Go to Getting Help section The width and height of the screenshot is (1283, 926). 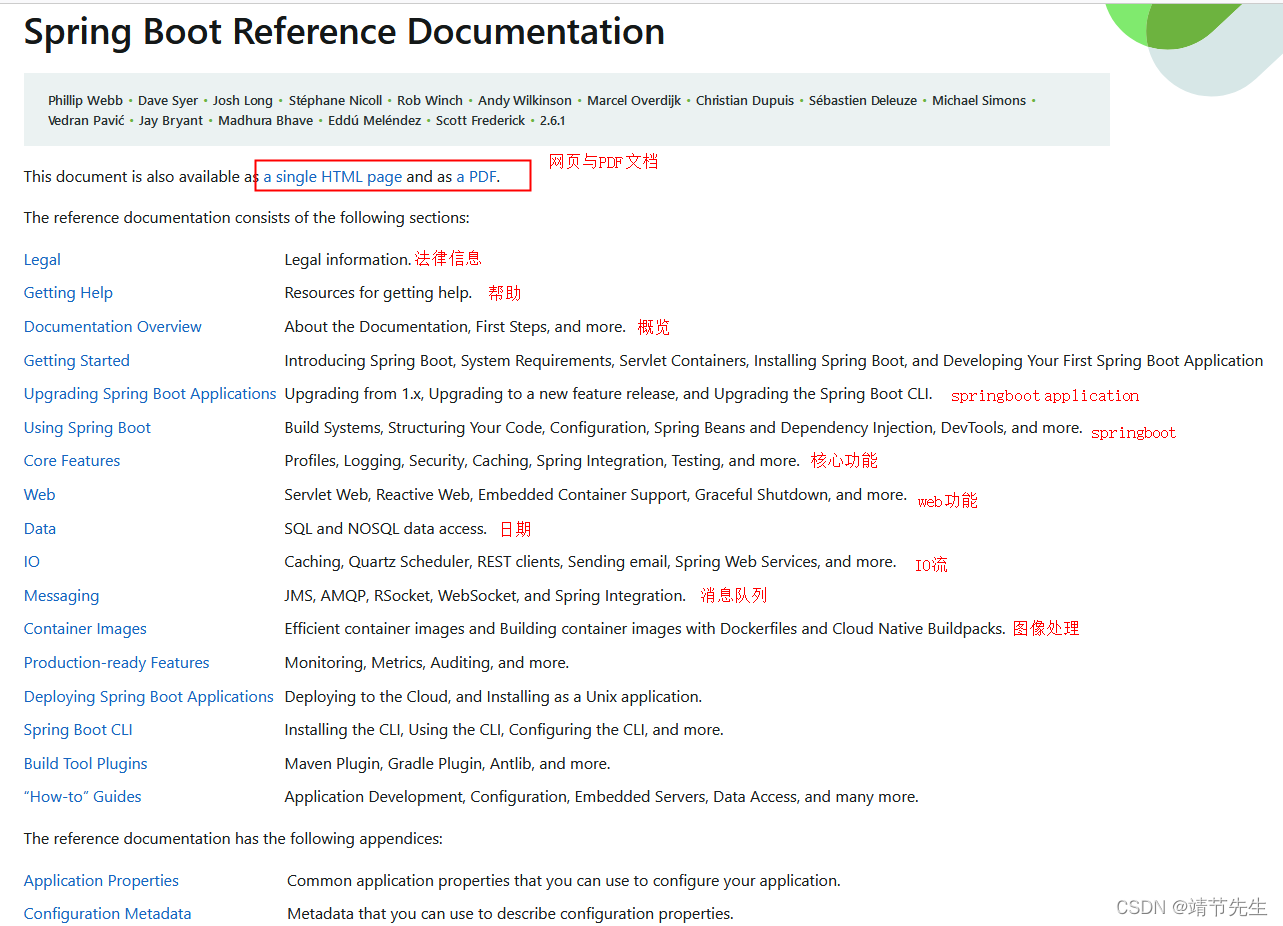(68, 293)
